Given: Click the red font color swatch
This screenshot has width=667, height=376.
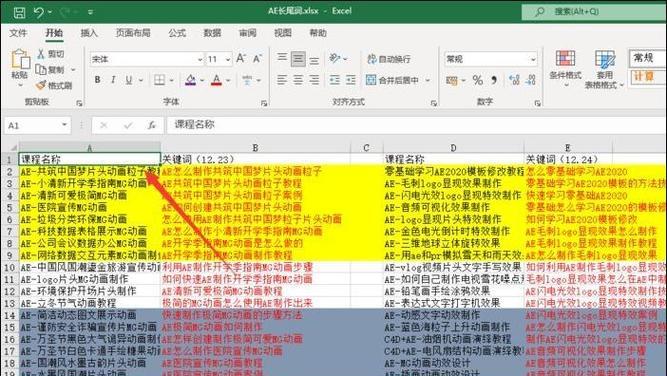Looking at the screenshot, I should 217,80.
